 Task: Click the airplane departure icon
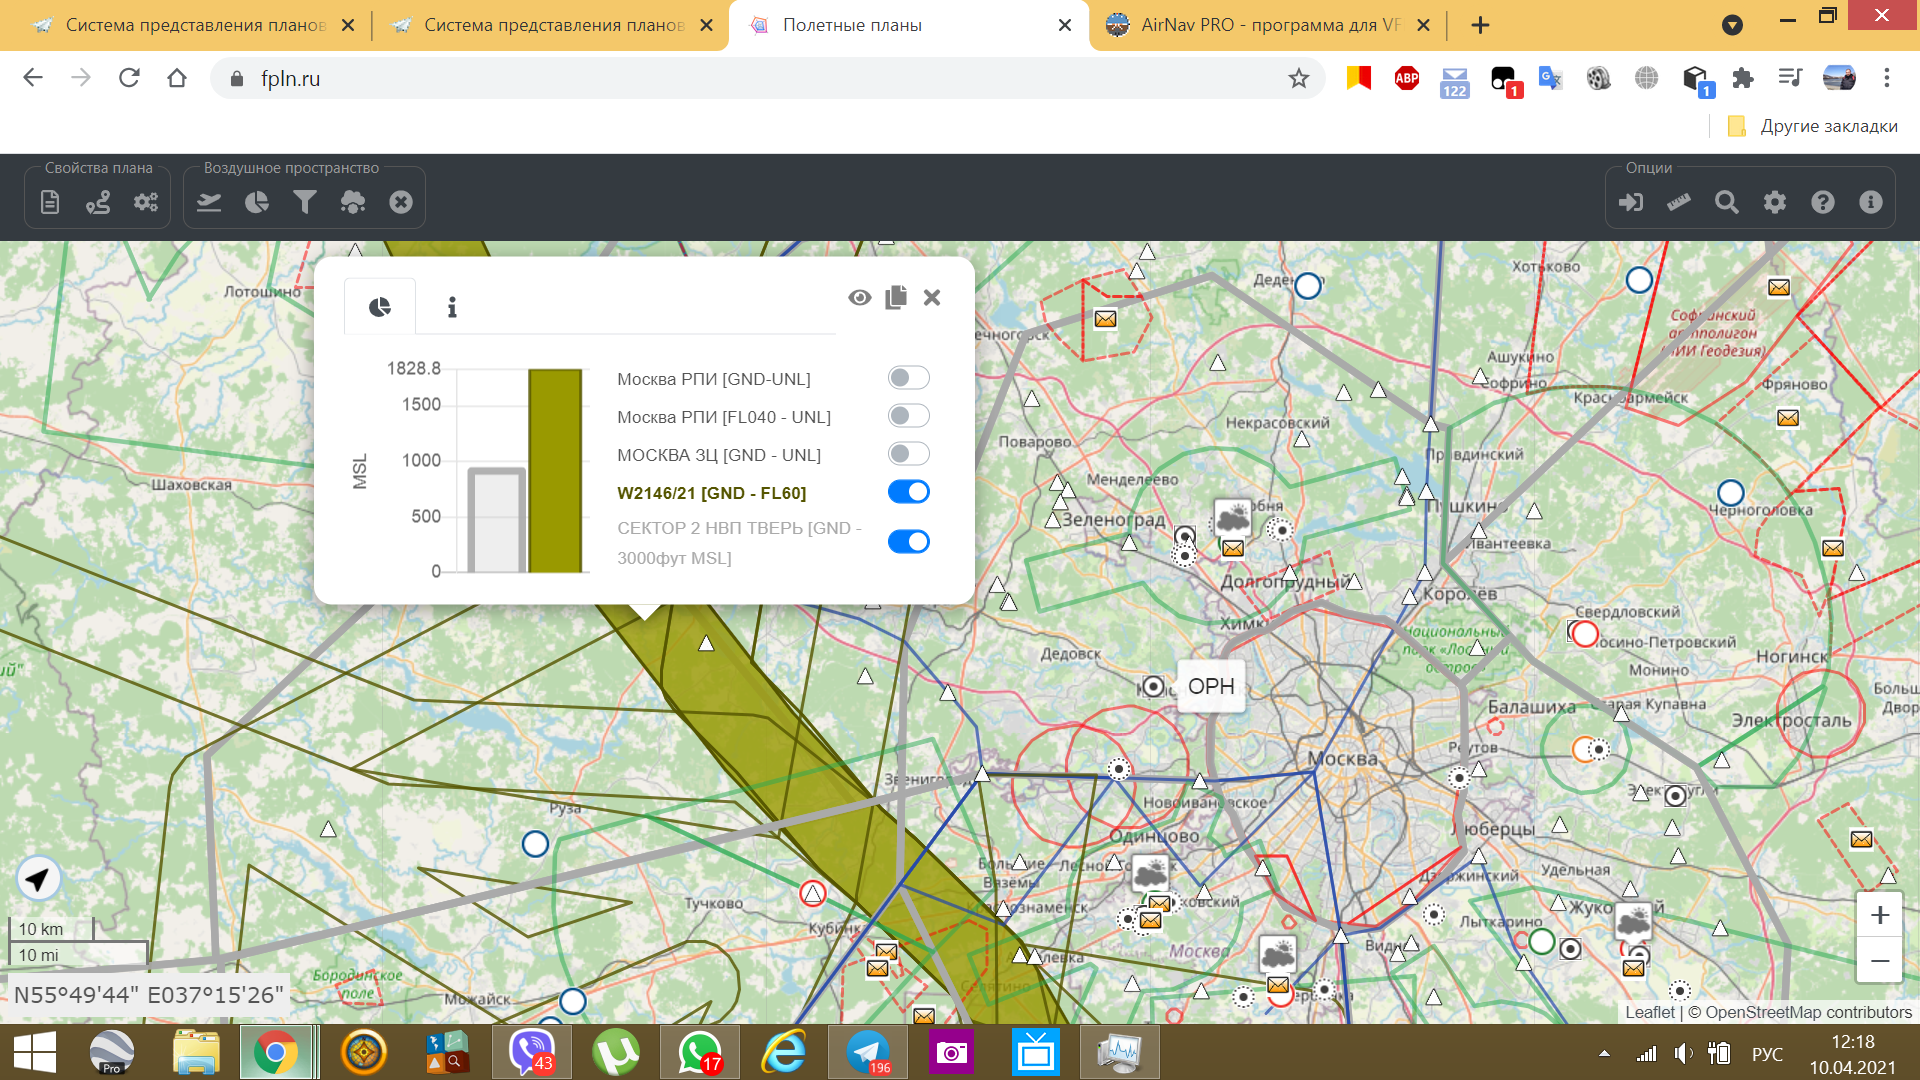(x=209, y=202)
